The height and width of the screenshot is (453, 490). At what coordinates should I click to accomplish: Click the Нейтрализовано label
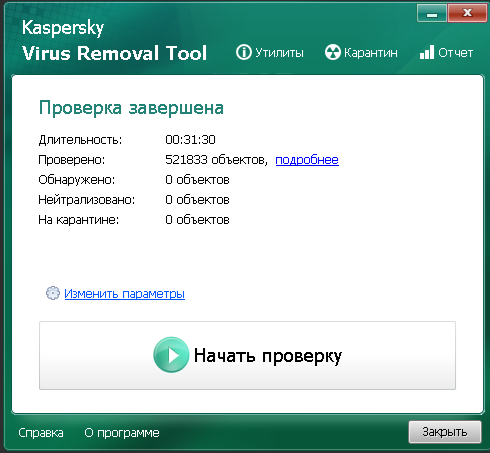pos(87,200)
